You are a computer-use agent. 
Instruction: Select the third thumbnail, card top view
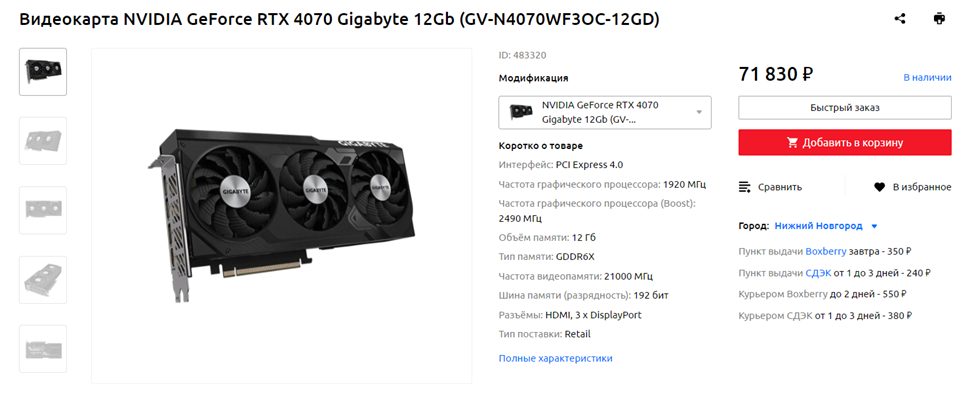(43, 210)
